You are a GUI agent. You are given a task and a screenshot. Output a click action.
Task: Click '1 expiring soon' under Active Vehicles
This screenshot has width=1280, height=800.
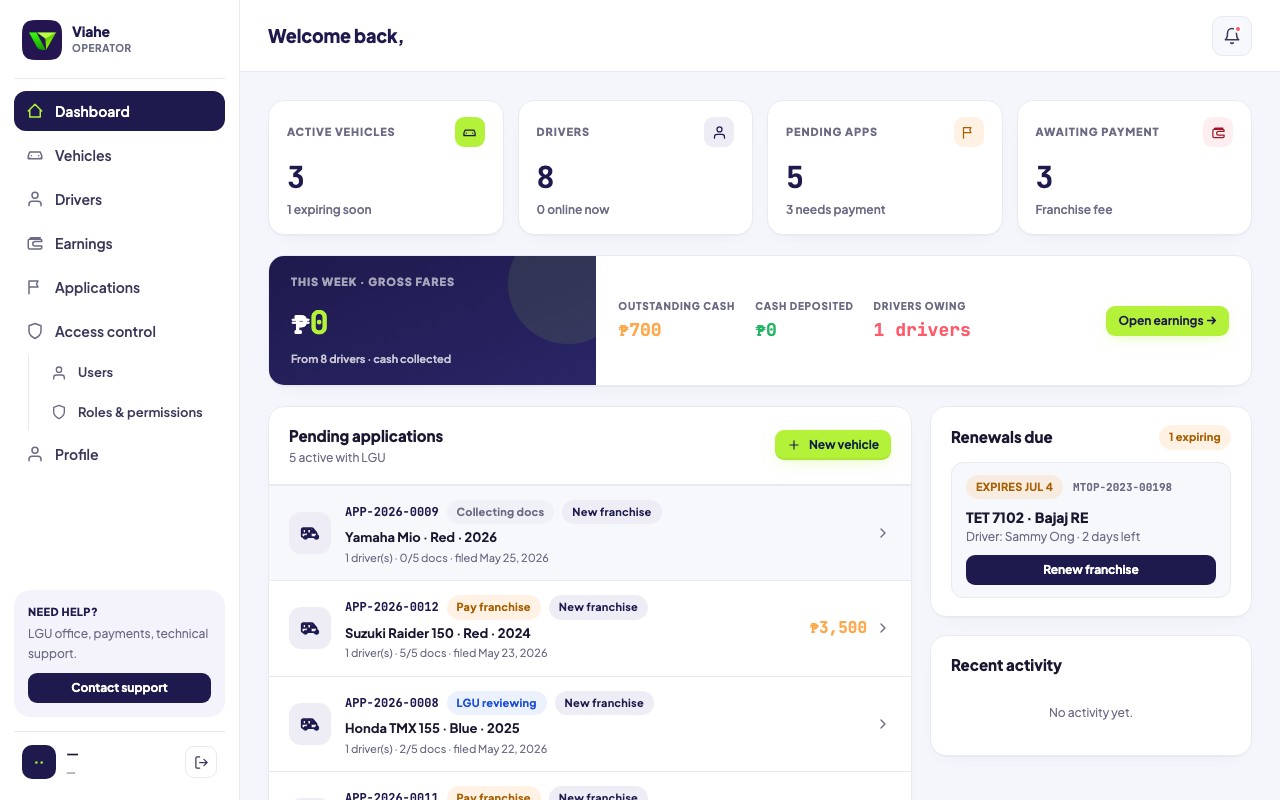[x=329, y=210]
